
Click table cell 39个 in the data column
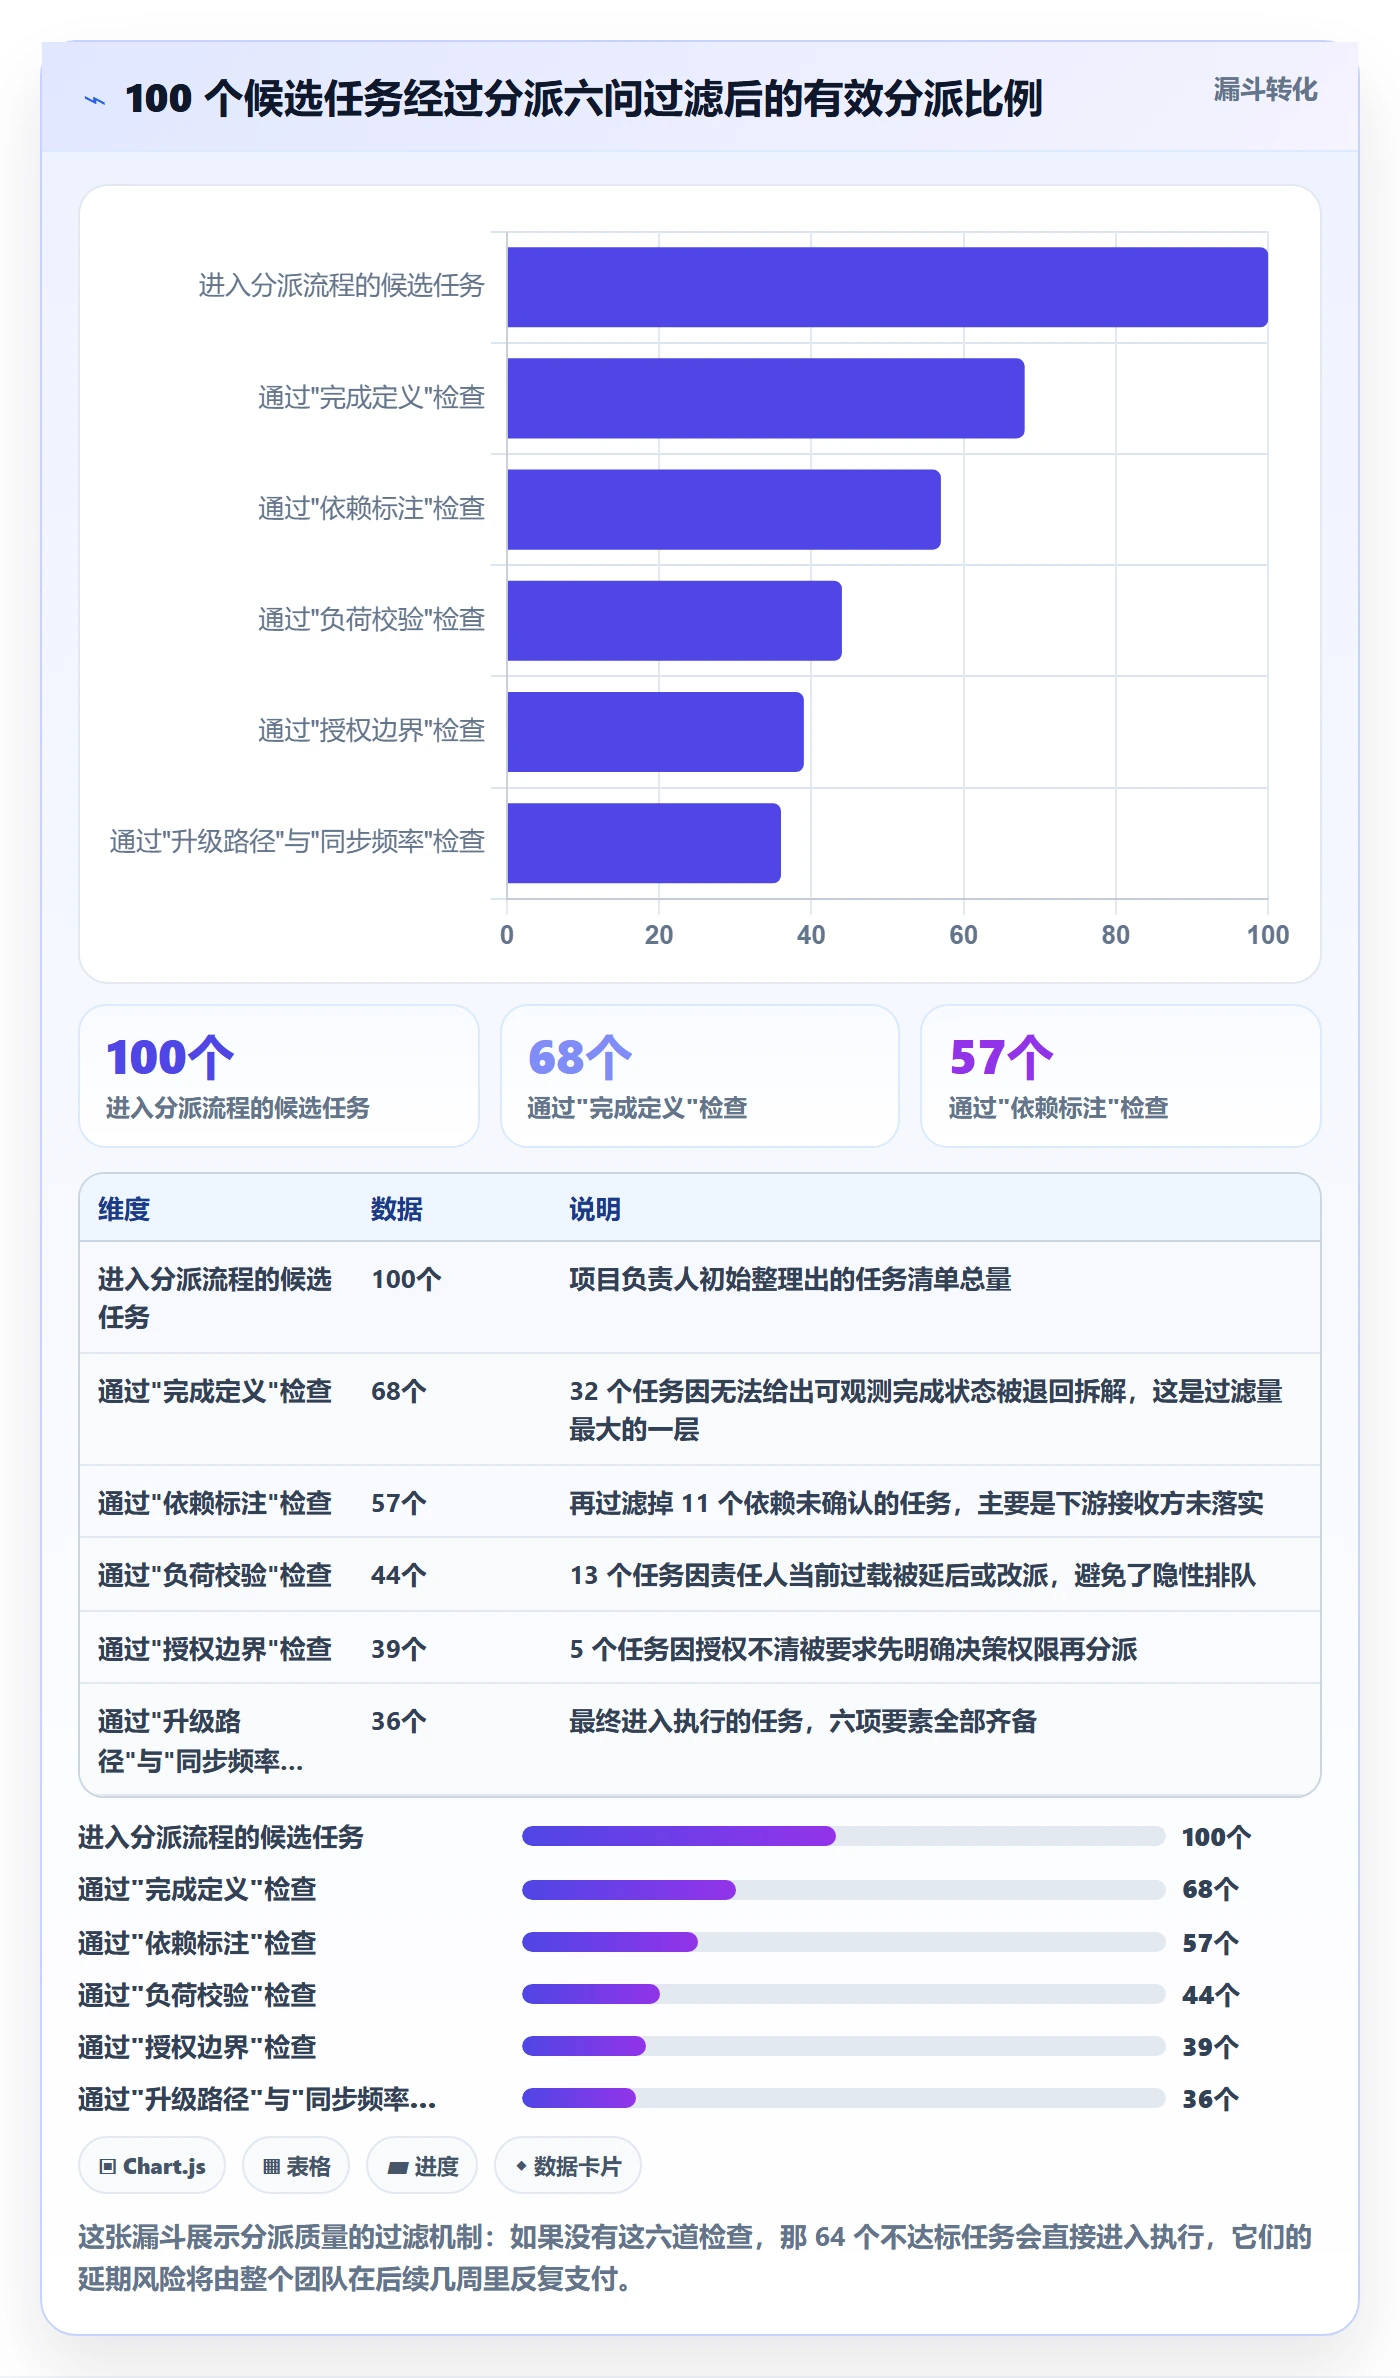click(x=399, y=1649)
